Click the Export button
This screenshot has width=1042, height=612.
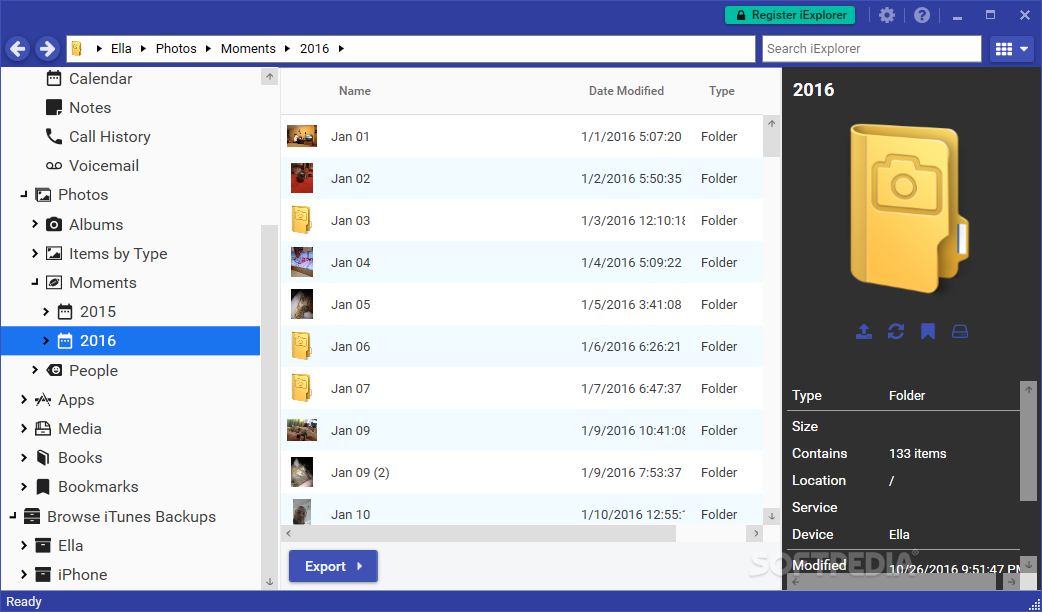333,566
